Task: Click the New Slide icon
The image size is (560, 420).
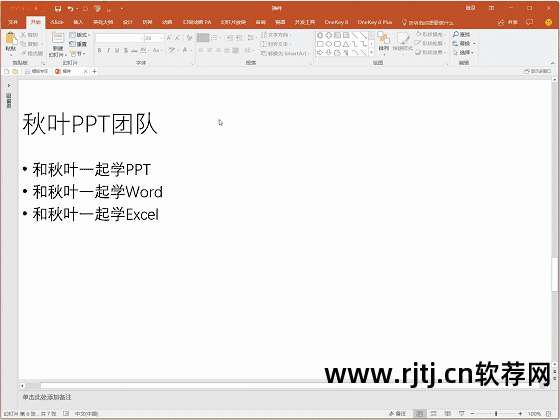Action: click(x=58, y=38)
